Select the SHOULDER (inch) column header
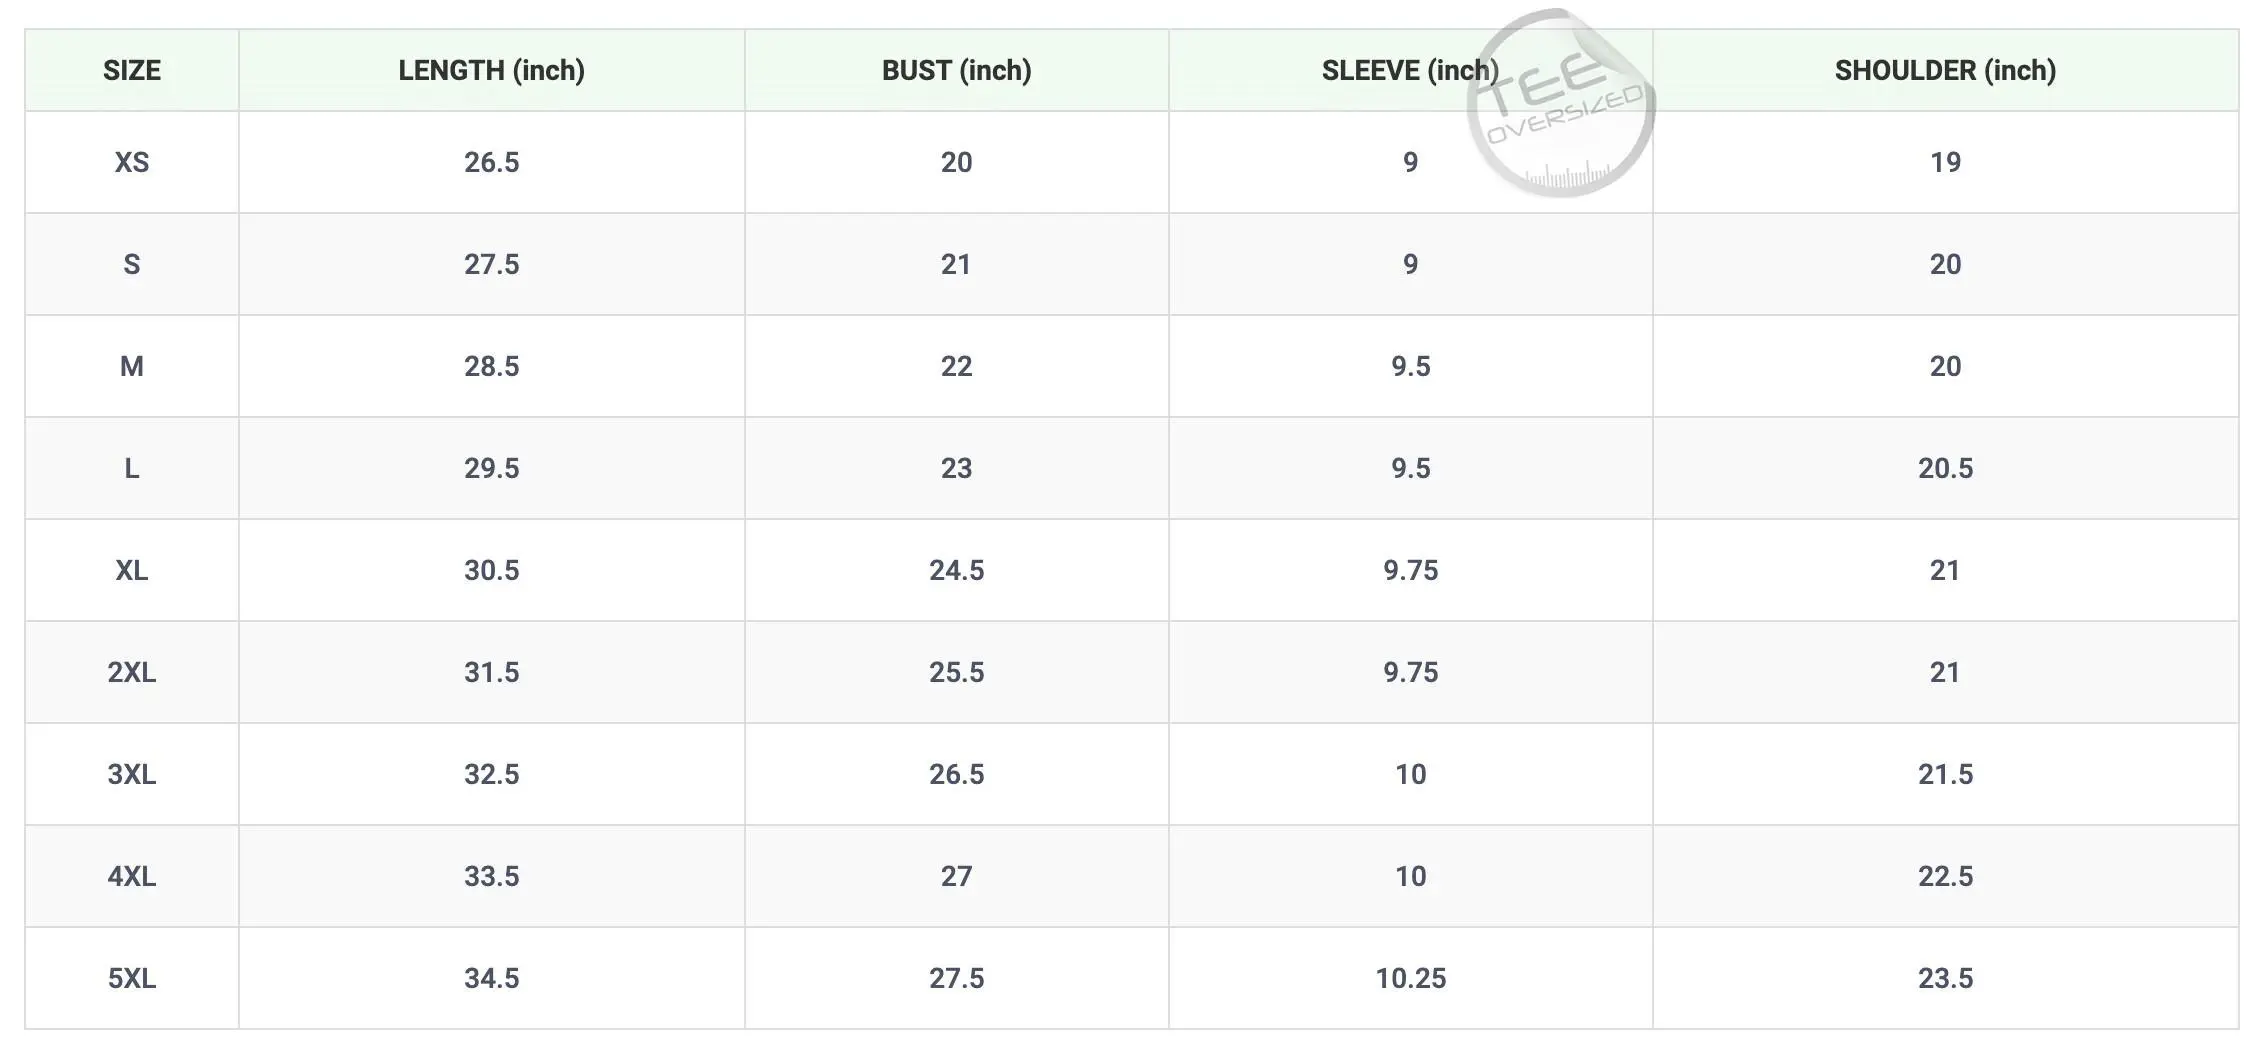The height and width of the screenshot is (1058, 2262). [x=1945, y=70]
